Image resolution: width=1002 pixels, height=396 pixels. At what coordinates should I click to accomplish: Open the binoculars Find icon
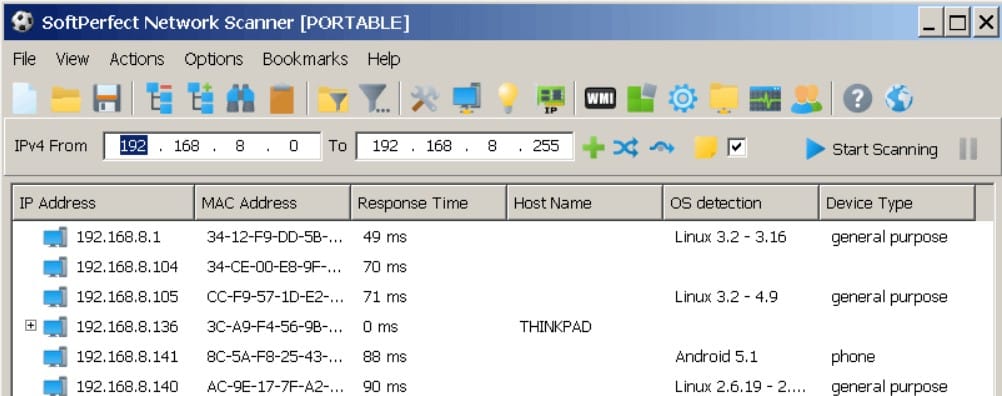pyautogui.click(x=241, y=99)
